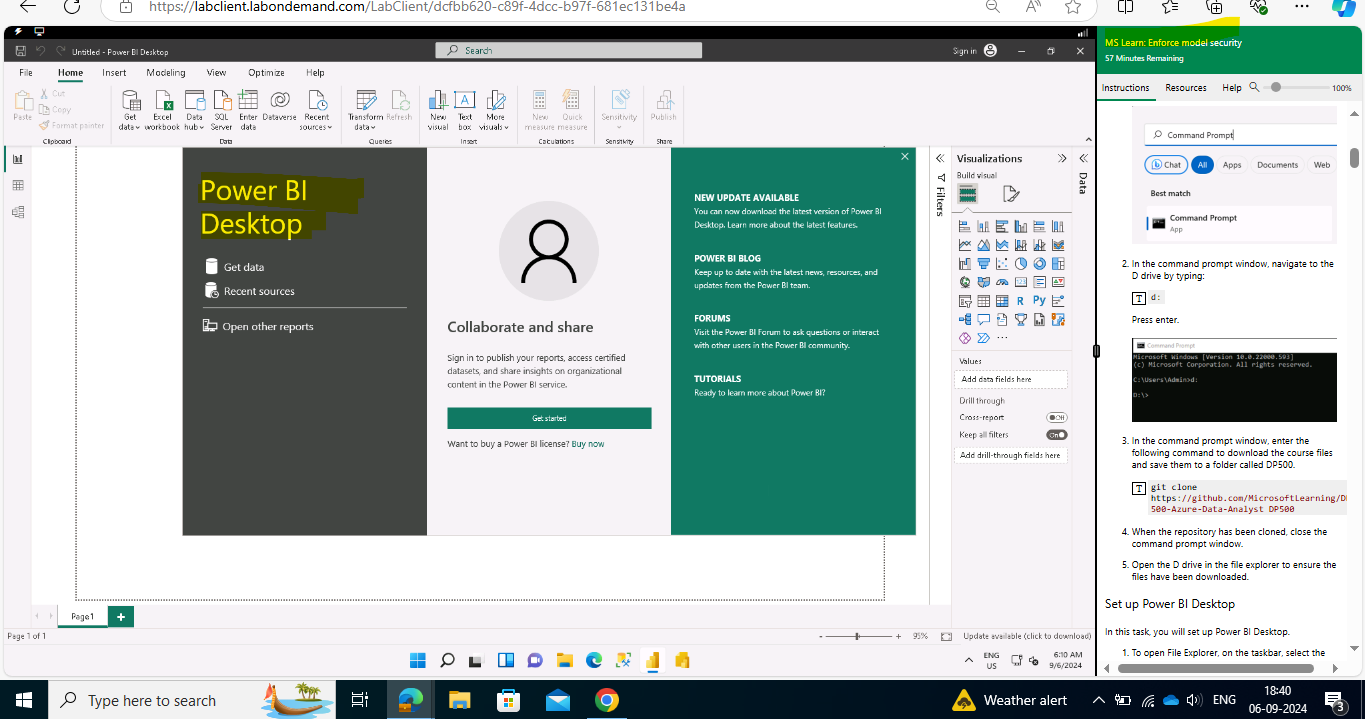Switch to Table view in left sidebar
This screenshot has height=719, width=1365.
pos(17,185)
